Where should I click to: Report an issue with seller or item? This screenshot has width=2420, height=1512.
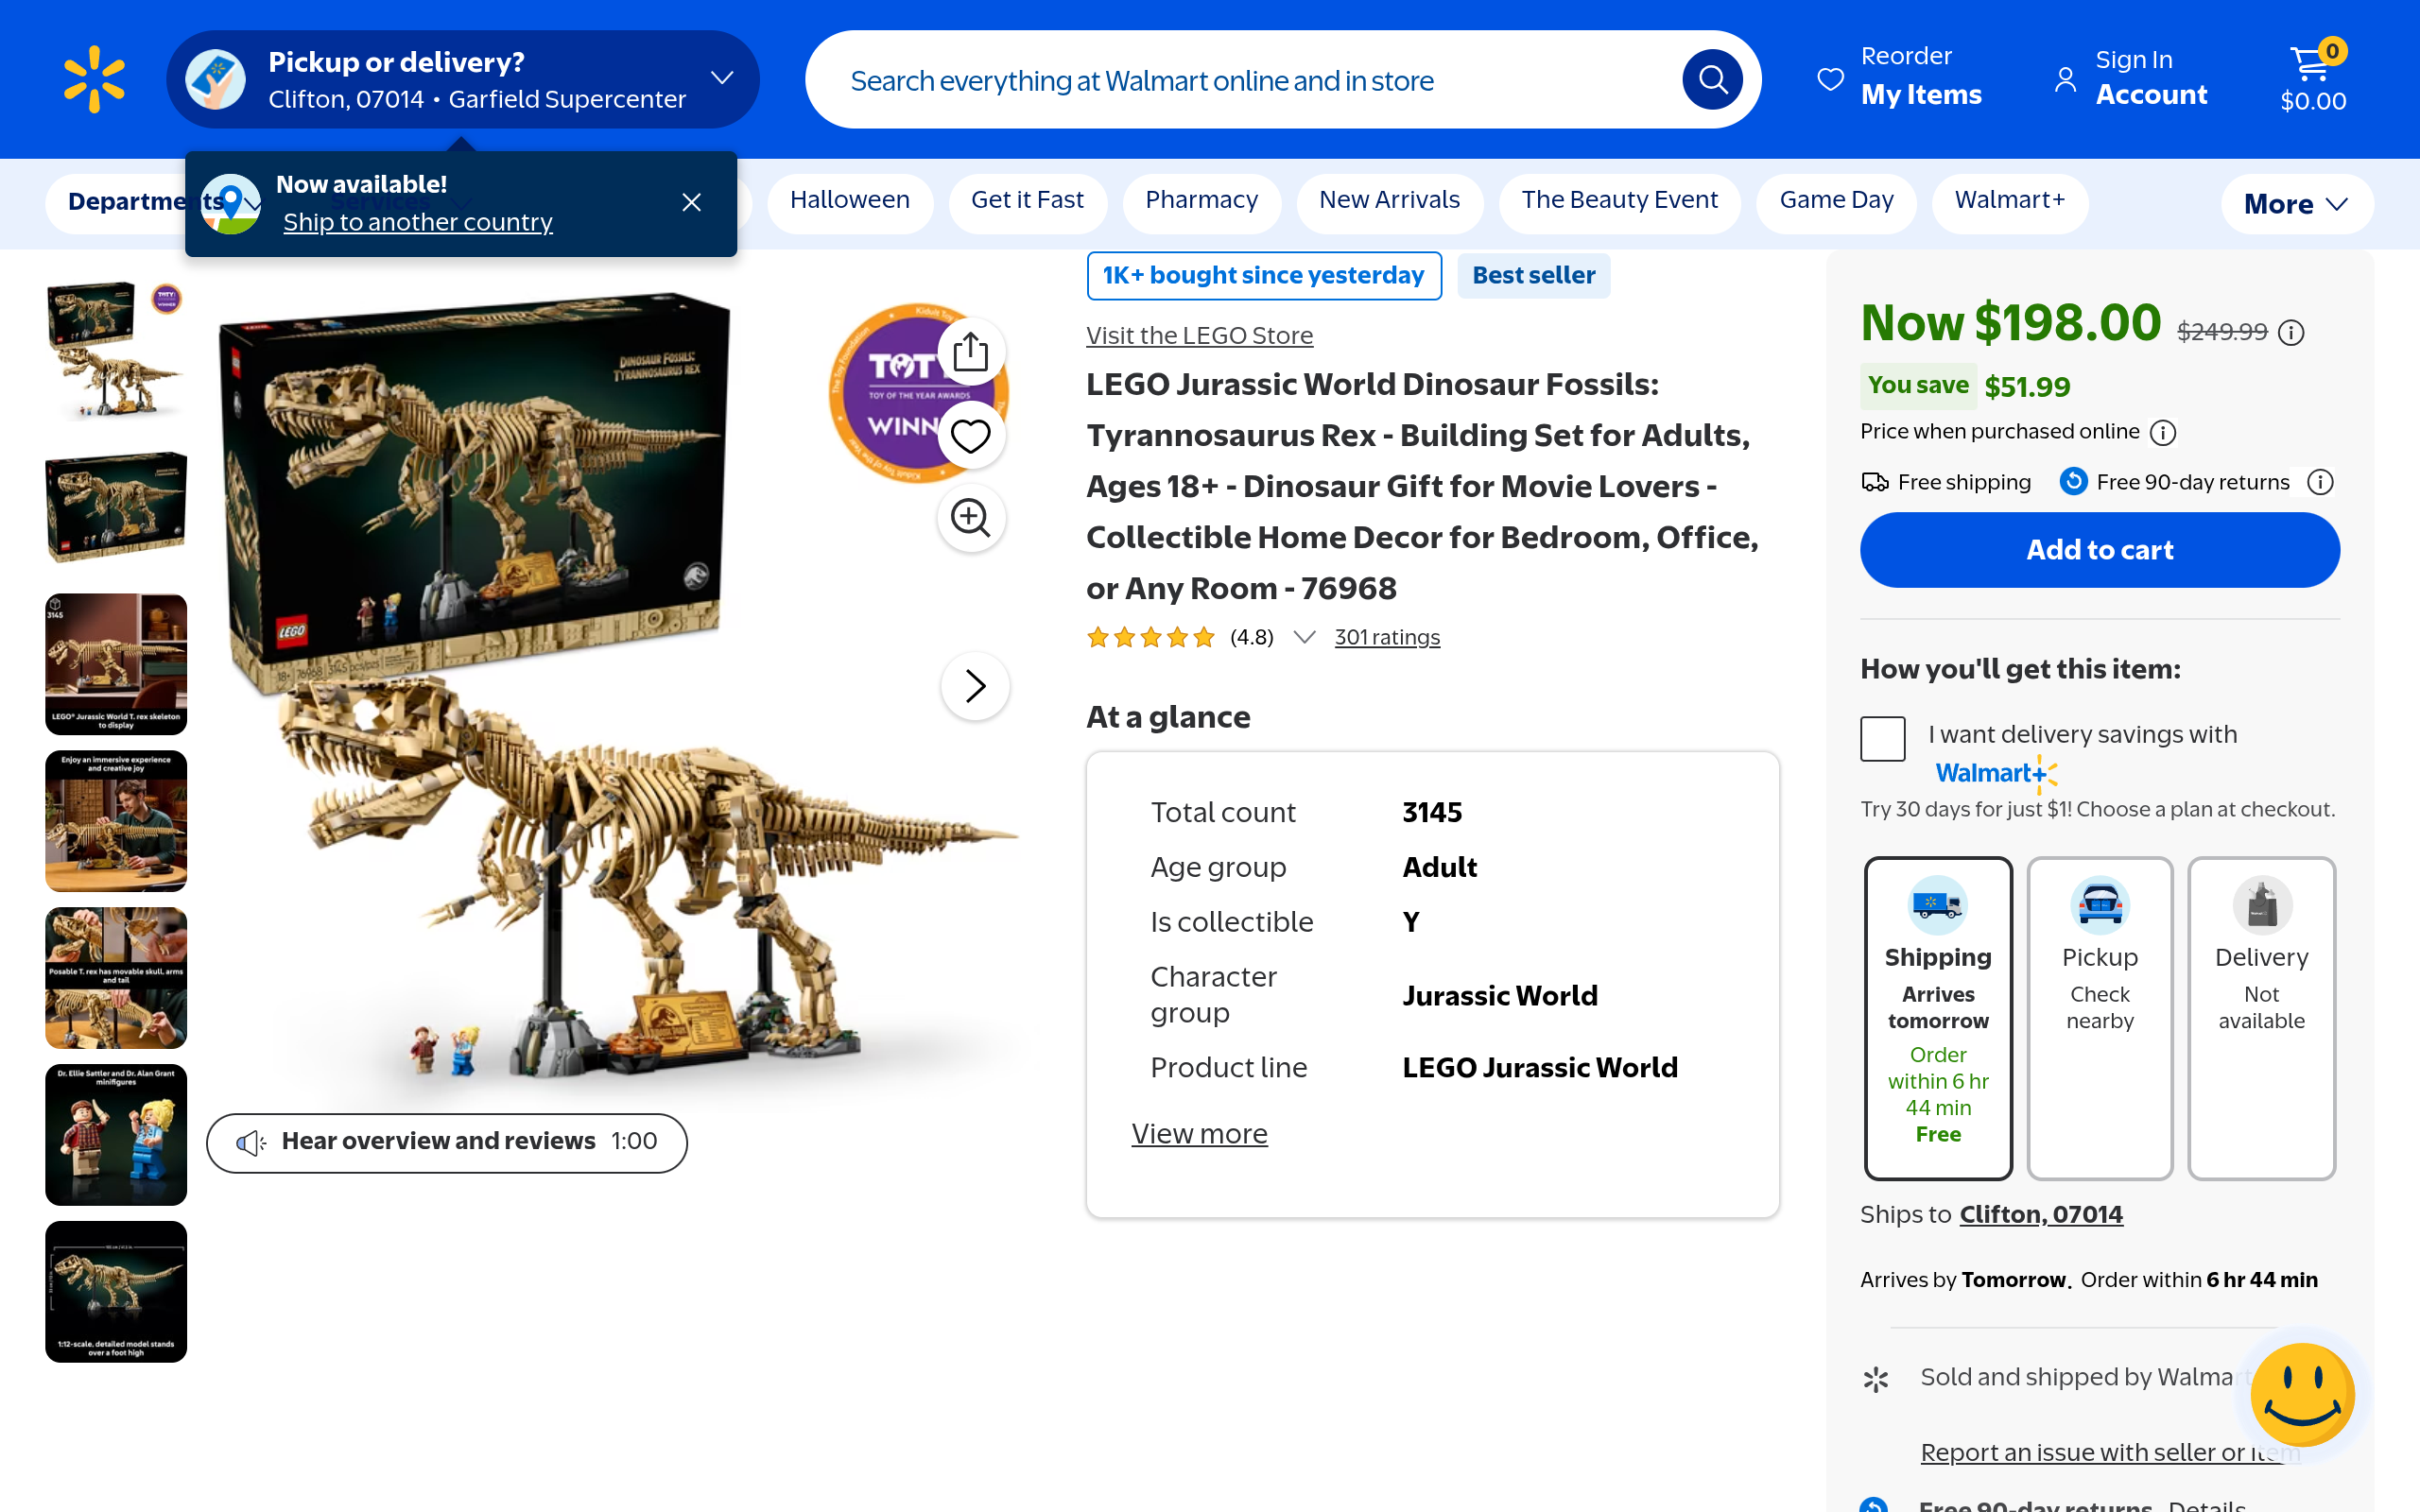pos(2110,1452)
